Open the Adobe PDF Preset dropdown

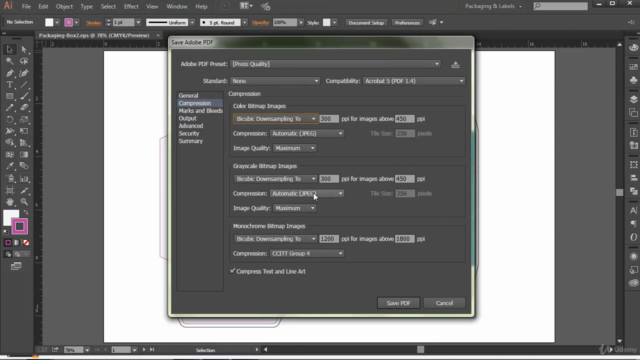coord(336,64)
